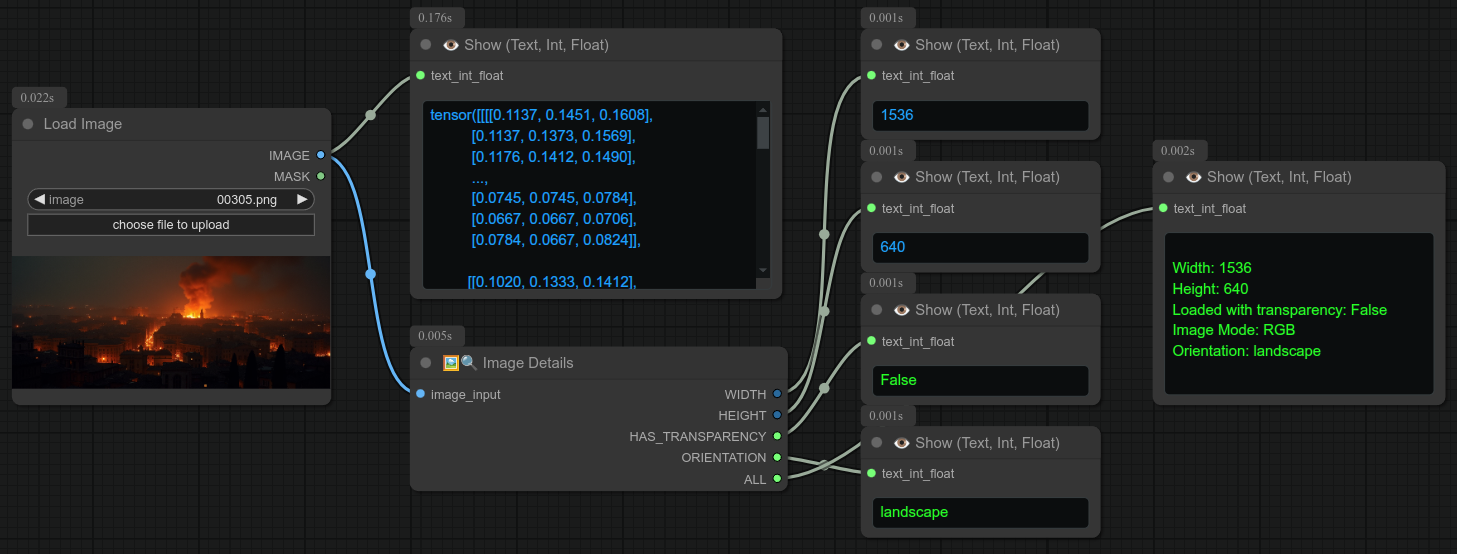
Task: Click the MASK output port on Load Image
Action: click(x=320, y=176)
